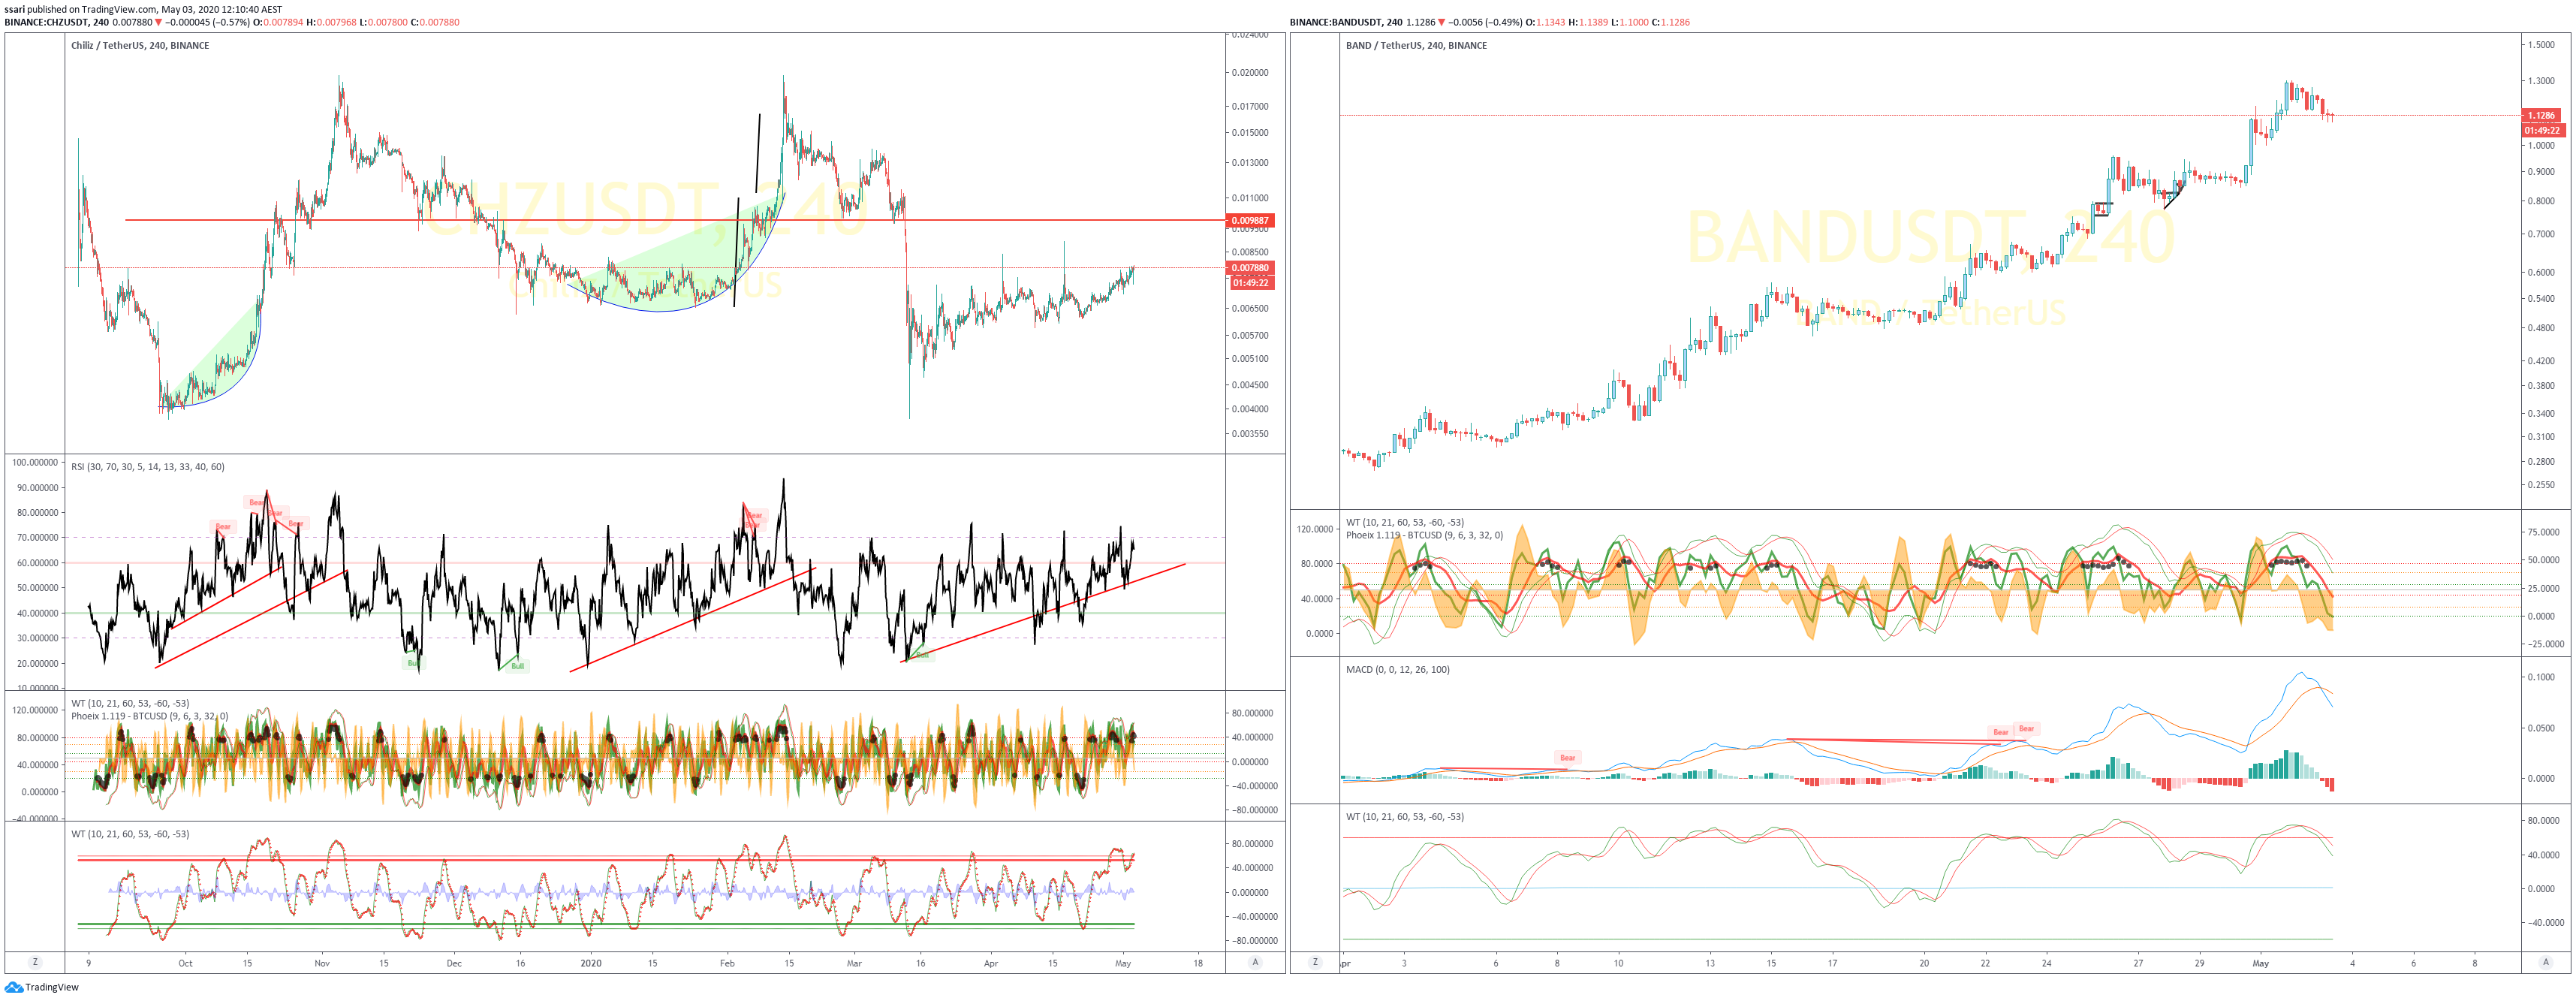Click the A auto-scale button on CHZUSDT chart
Screen dimensions: 2576x1001
click(1255, 962)
